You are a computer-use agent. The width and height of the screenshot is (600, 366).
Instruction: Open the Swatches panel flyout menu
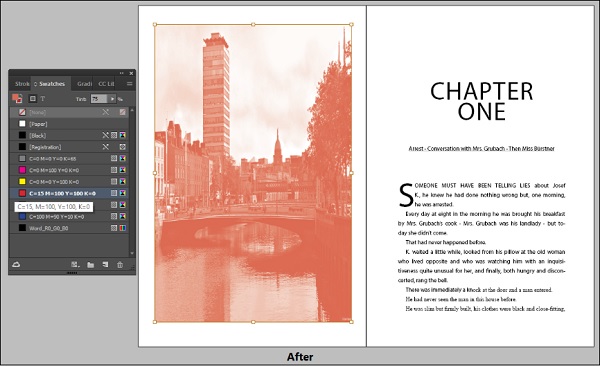(130, 84)
